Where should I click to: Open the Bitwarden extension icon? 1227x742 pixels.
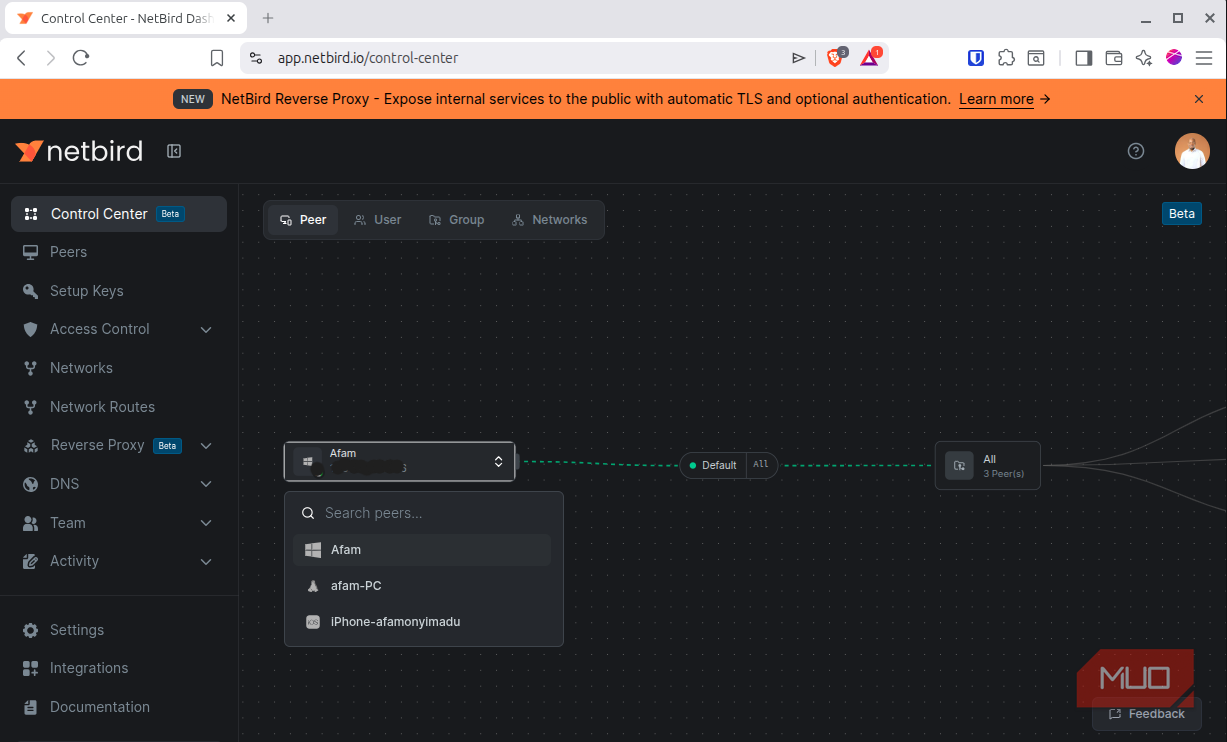tap(976, 58)
